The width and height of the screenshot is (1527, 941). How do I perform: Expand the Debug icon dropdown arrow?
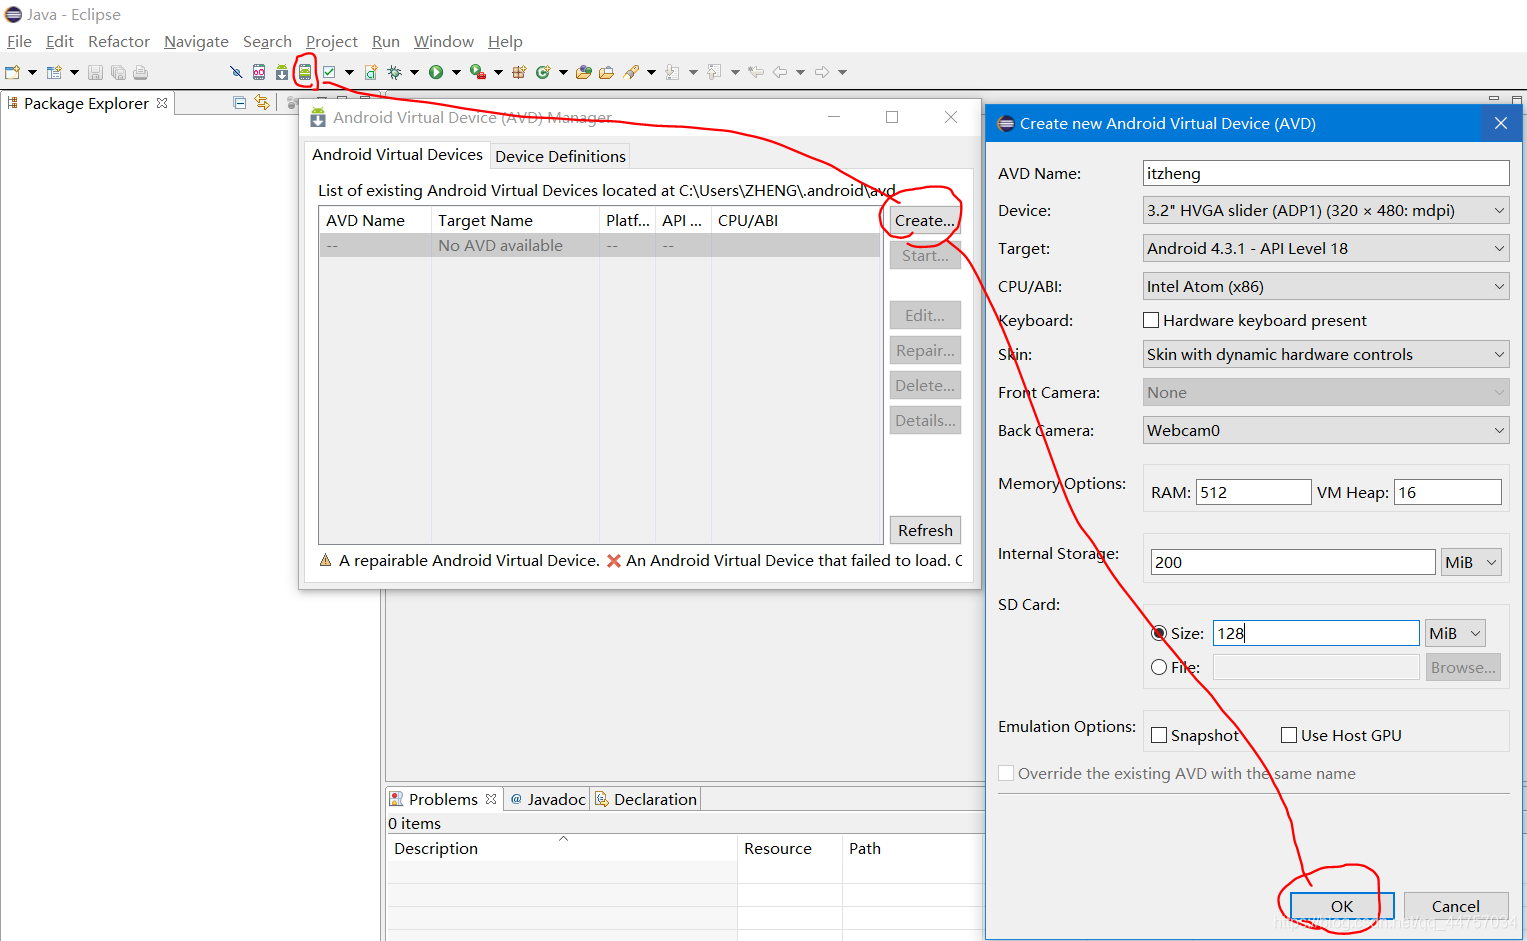pyautogui.click(x=414, y=72)
